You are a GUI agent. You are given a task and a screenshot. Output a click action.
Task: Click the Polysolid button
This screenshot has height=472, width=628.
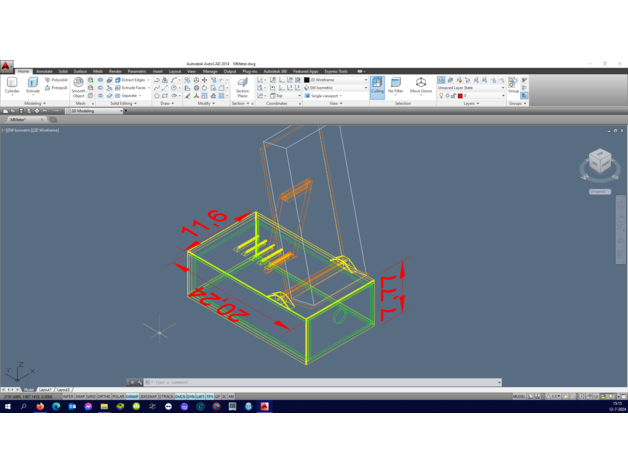coord(57,80)
